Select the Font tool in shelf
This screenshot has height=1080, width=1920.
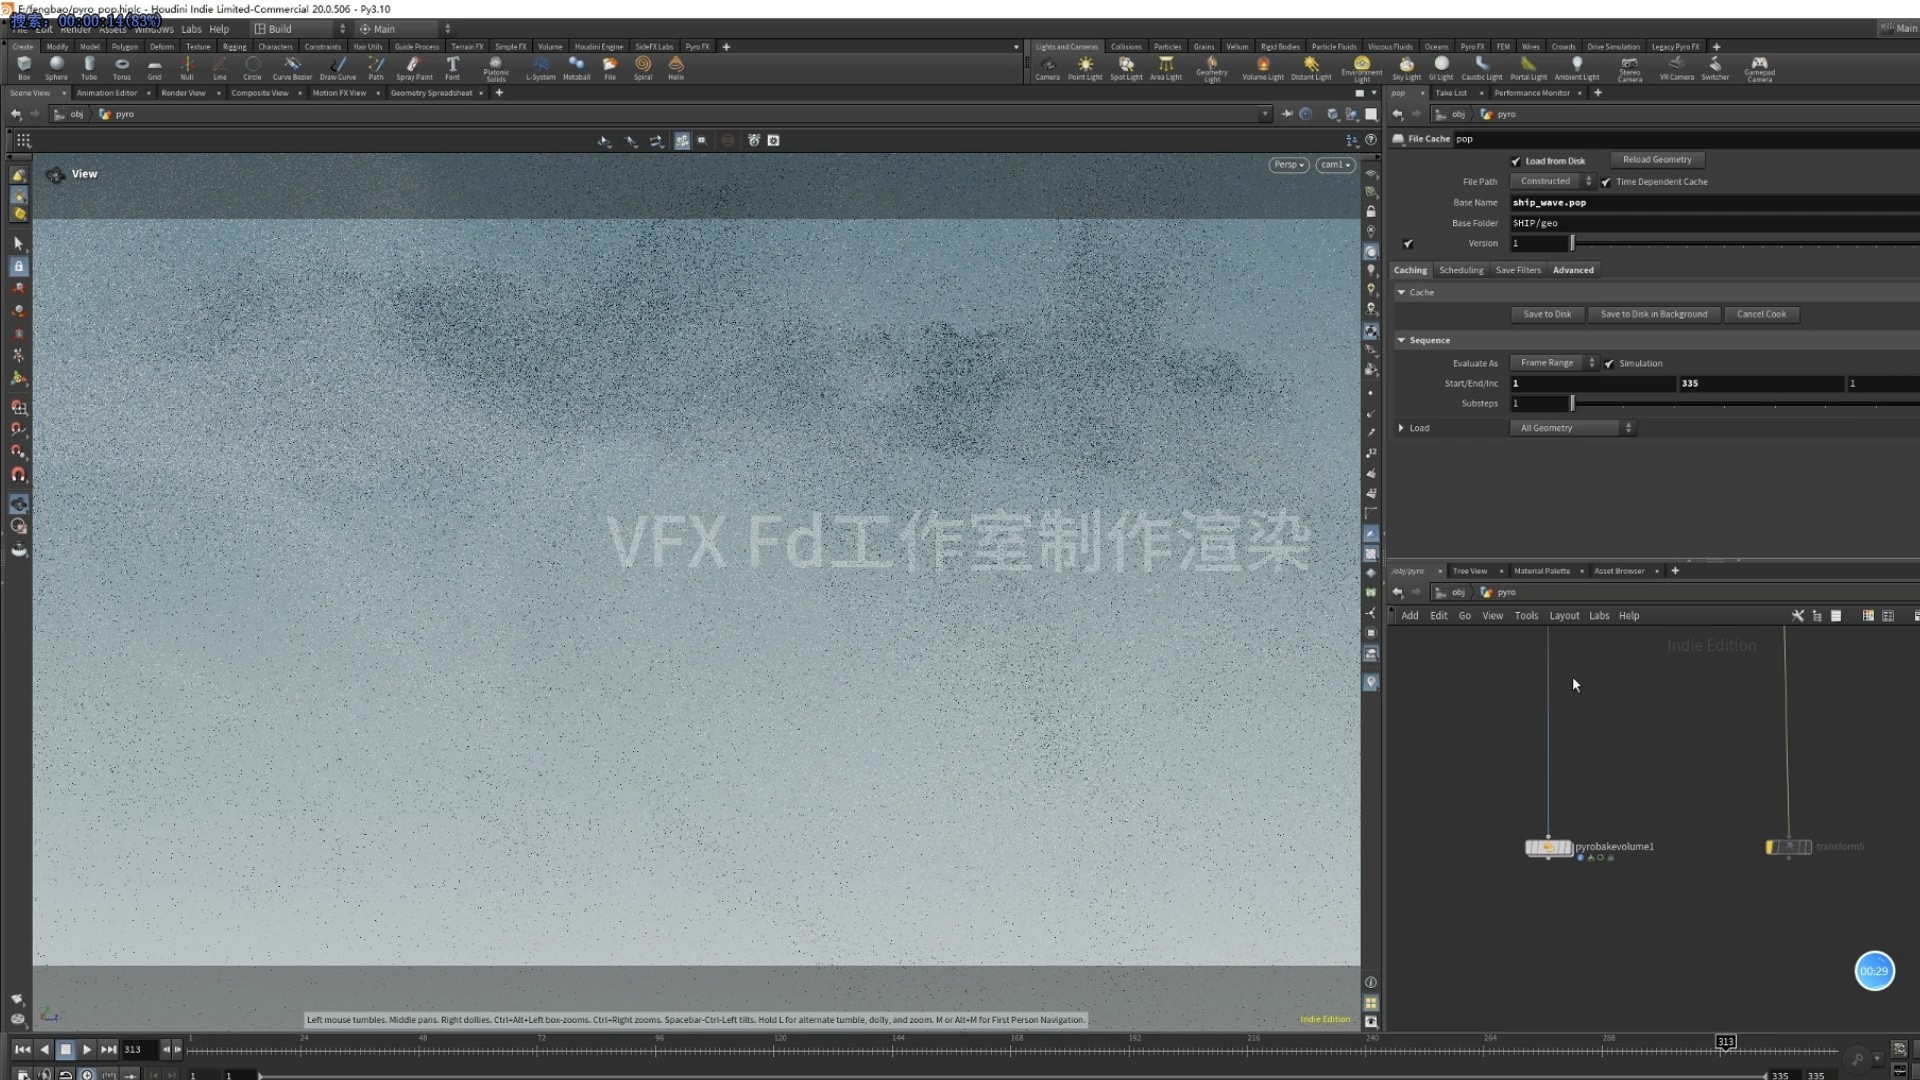452,67
